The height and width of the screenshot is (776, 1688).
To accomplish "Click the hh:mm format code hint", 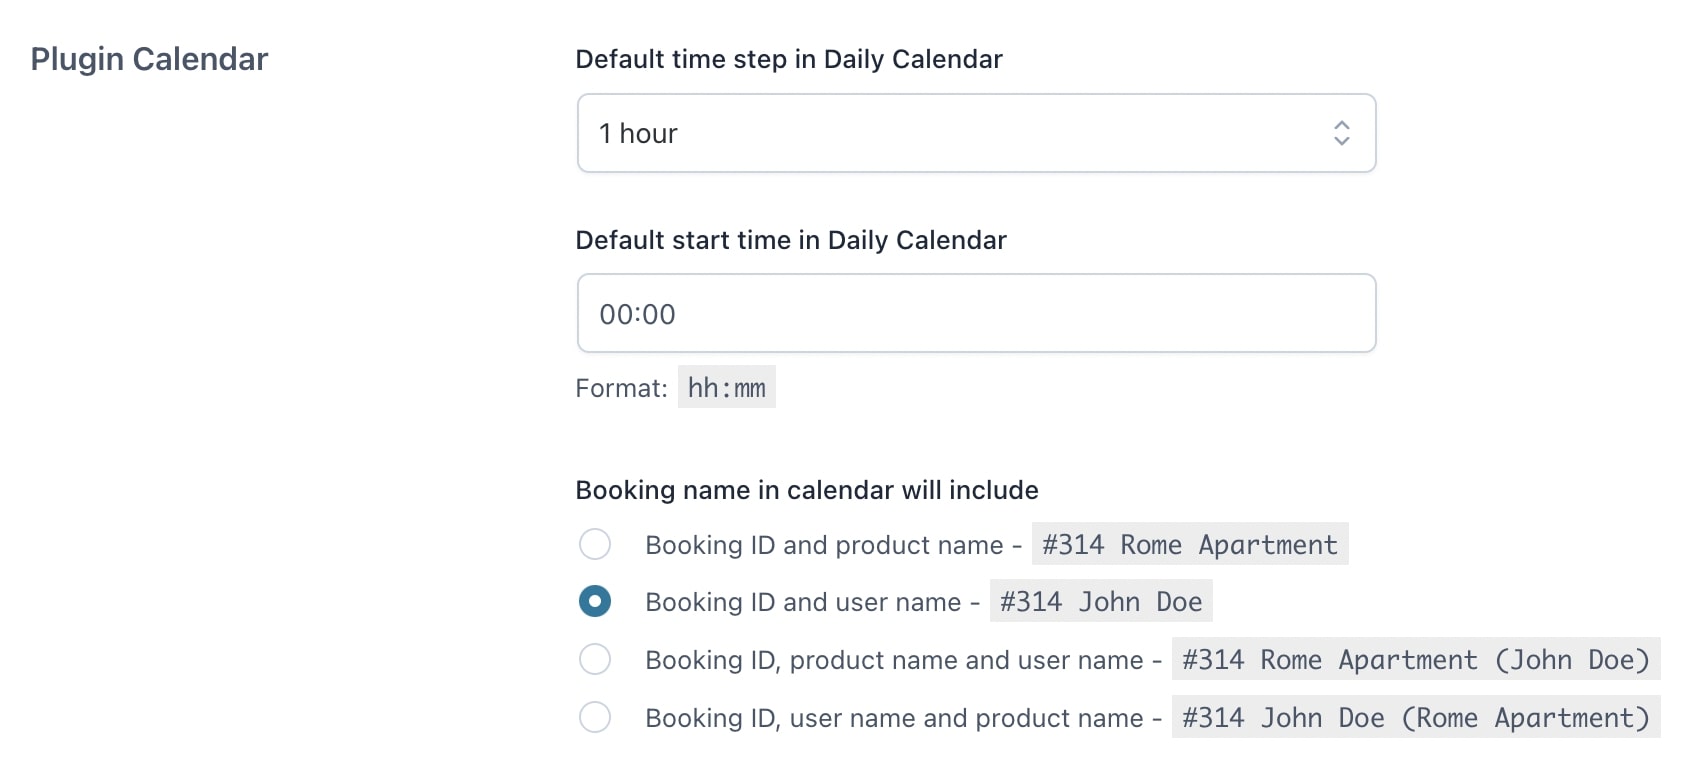I will 727,387.
